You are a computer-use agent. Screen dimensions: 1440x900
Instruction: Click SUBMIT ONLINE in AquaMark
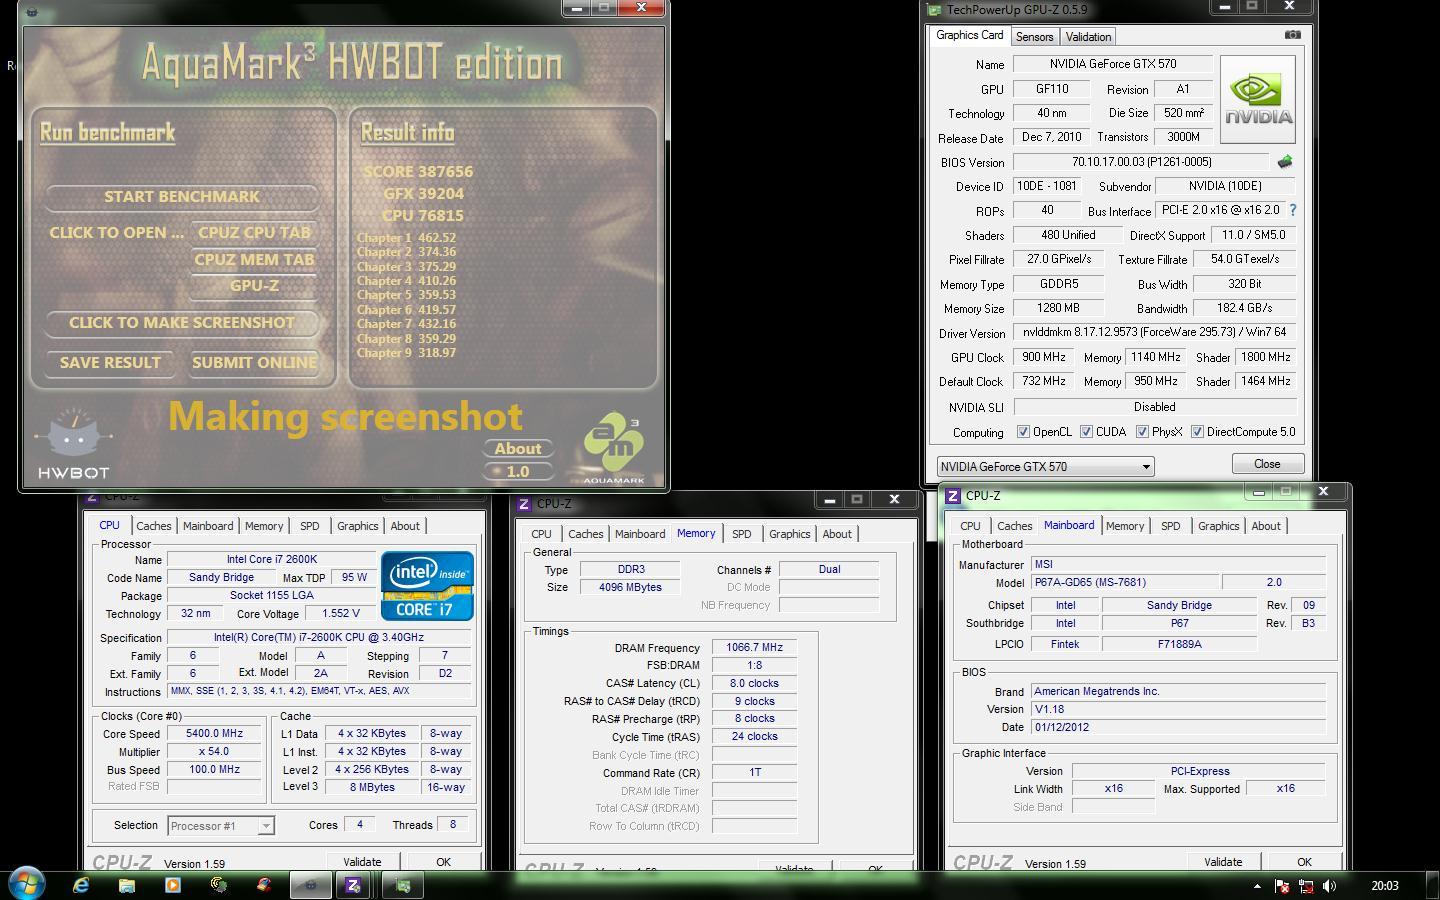click(254, 363)
